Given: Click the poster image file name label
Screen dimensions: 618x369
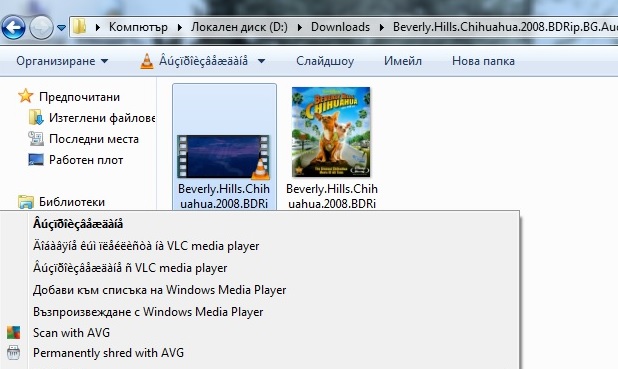Looking at the screenshot, I should pos(332,196).
